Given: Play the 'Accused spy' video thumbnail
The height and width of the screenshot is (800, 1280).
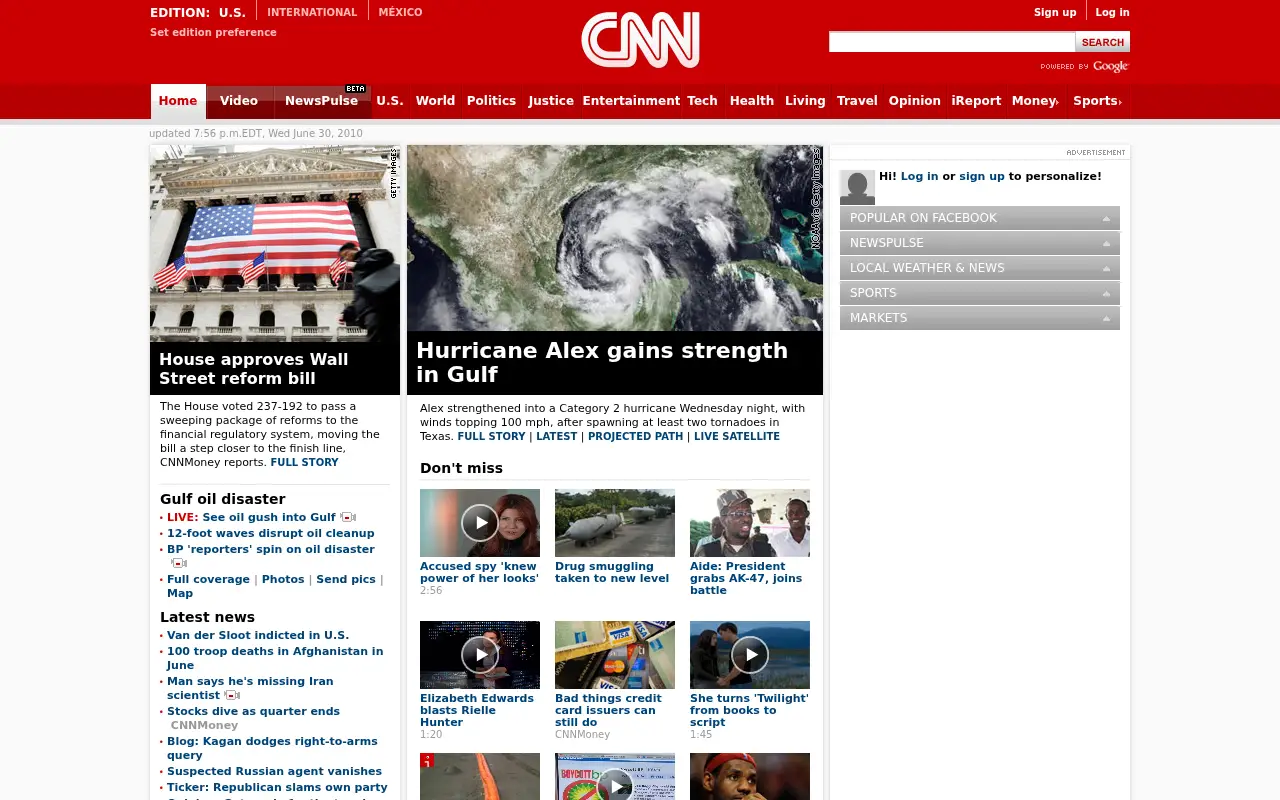Looking at the screenshot, I should (480, 523).
